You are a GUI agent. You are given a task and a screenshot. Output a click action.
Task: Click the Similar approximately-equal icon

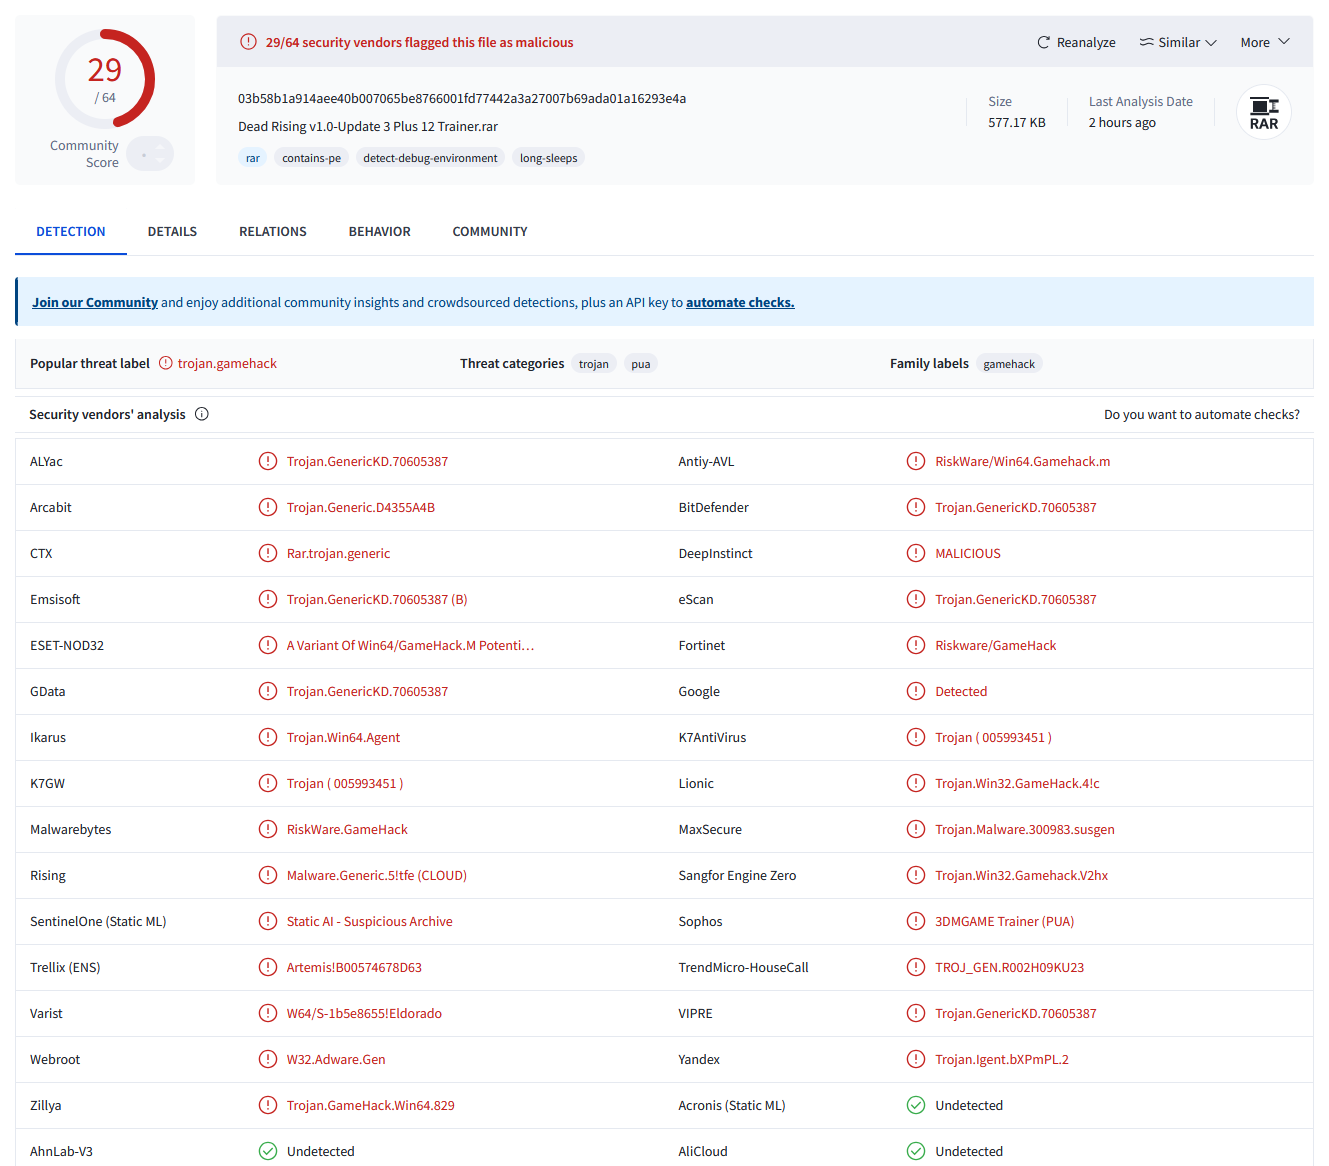tap(1147, 42)
